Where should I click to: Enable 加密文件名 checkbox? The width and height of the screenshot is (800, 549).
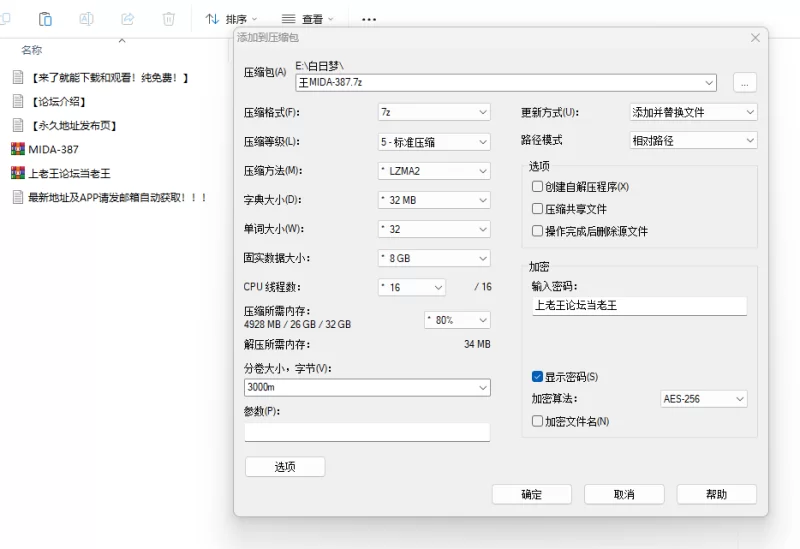[x=537, y=421]
